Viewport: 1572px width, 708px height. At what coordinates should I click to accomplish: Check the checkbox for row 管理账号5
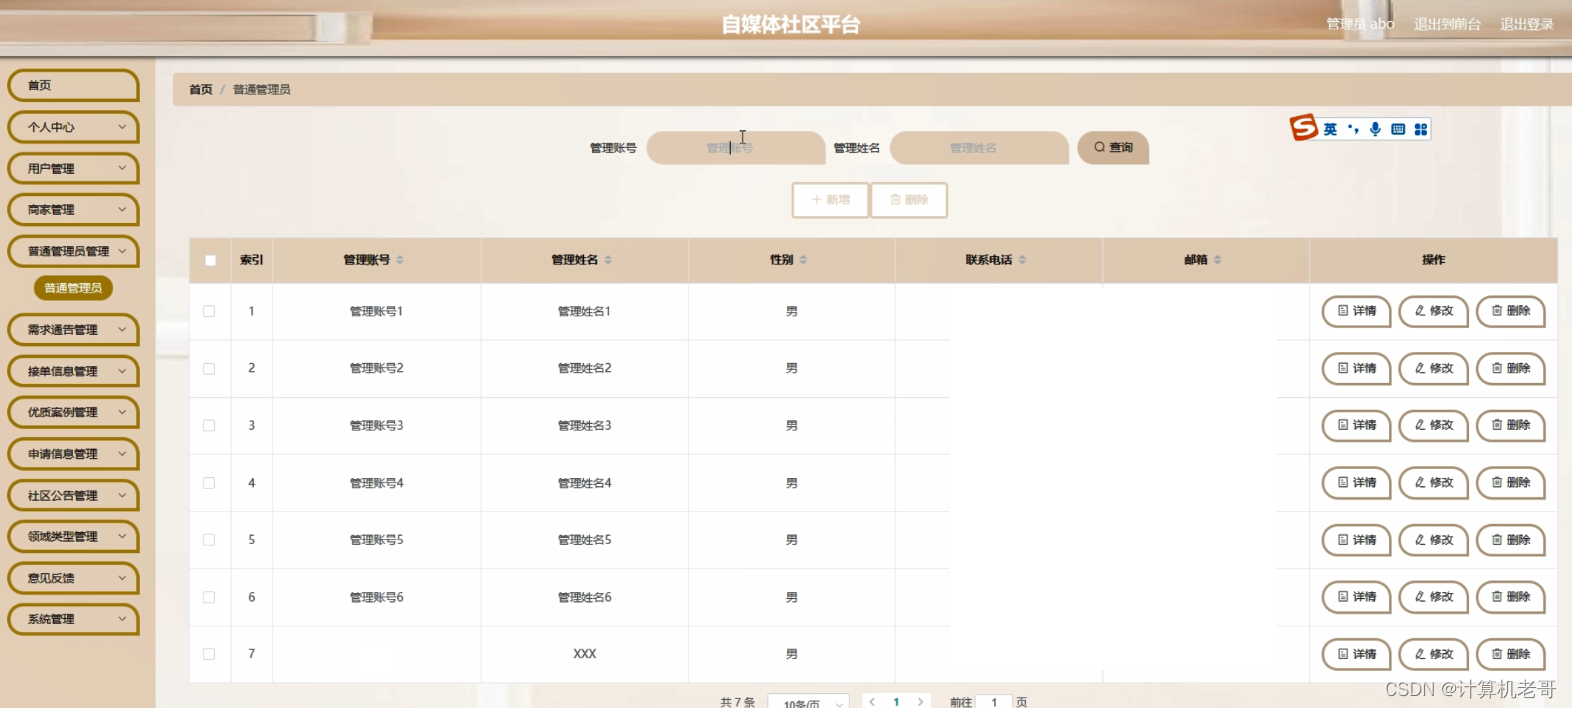pyautogui.click(x=209, y=540)
